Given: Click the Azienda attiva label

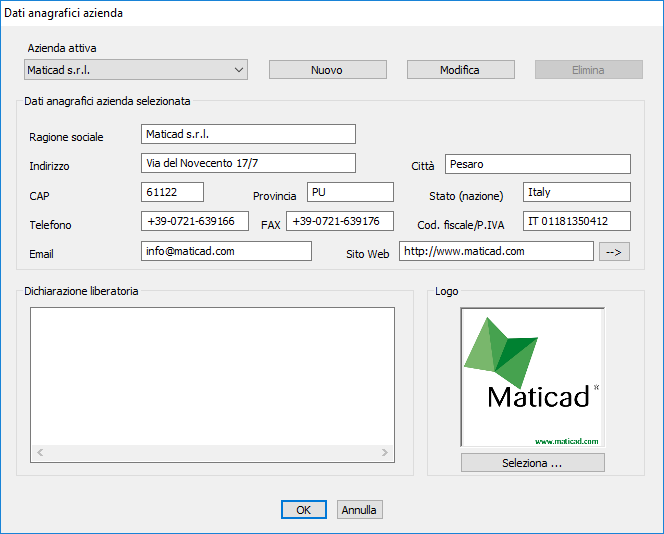Looking at the screenshot, I should point(62,48).
